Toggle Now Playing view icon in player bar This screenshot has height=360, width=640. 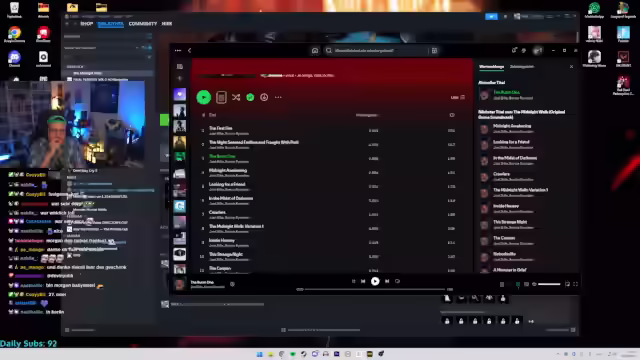coord(502,284)
